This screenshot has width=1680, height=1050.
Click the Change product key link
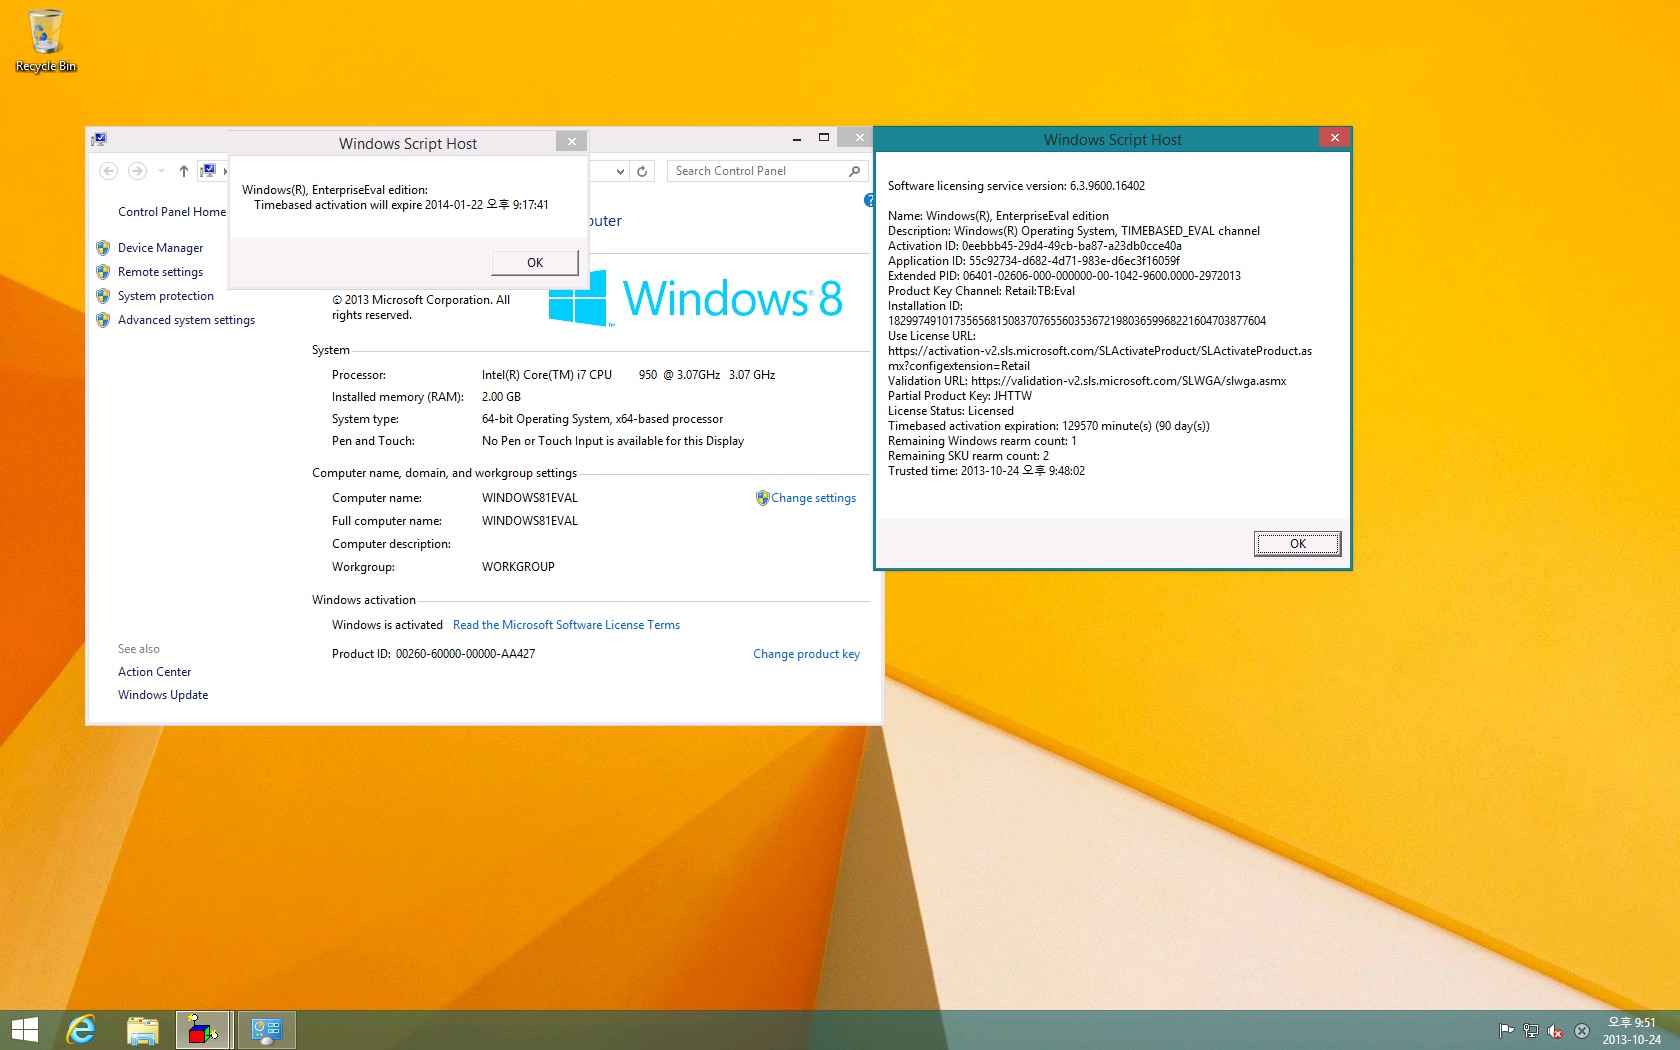tap(806, 654)
